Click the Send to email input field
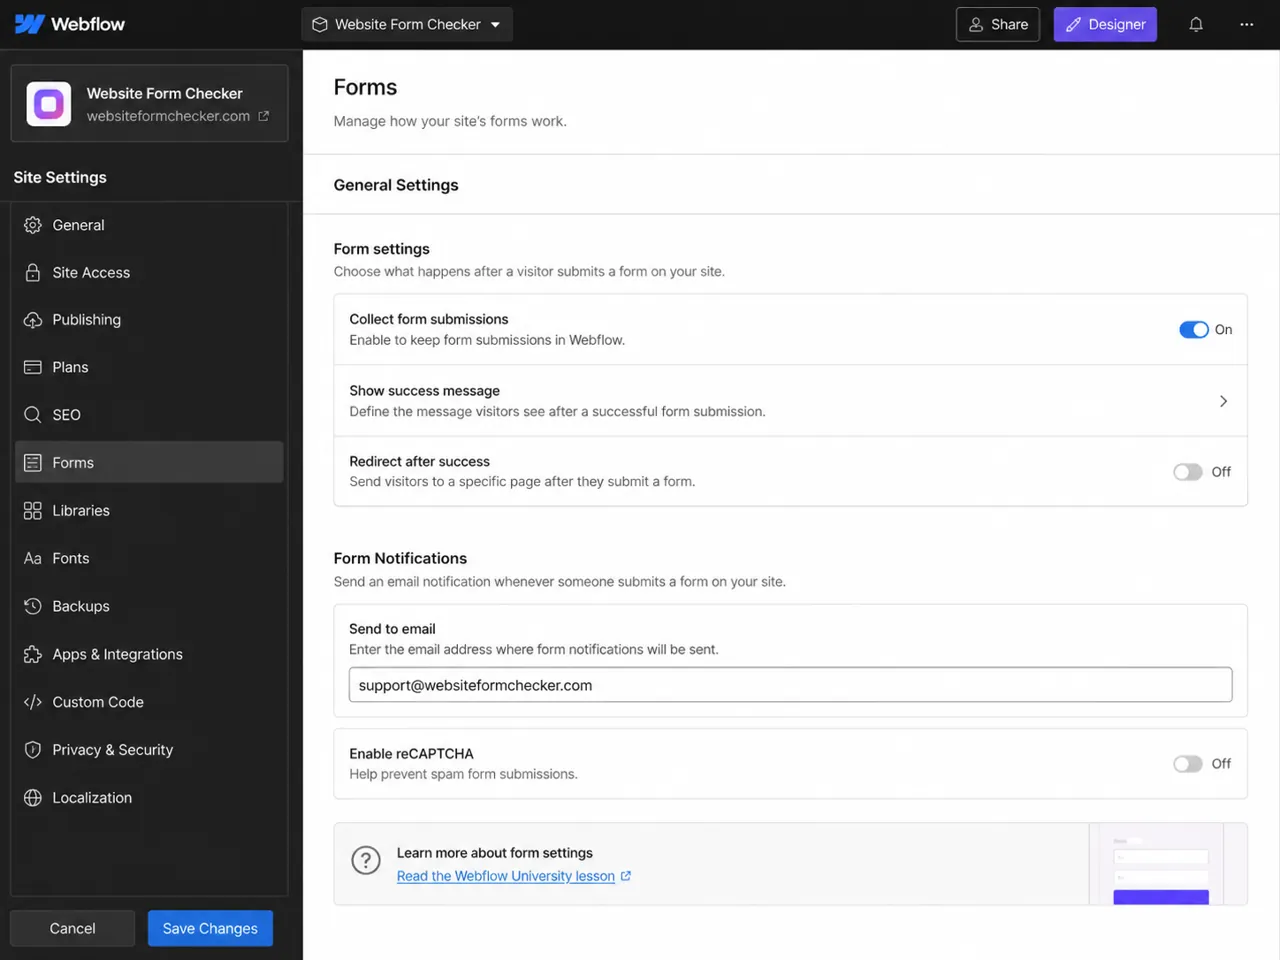 pyautogui.click(x=790, y=685)
